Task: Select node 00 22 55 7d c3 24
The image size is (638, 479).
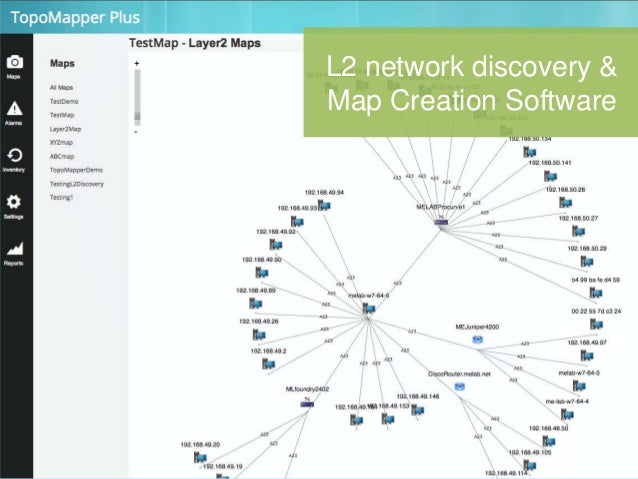Action: point(596,324)
